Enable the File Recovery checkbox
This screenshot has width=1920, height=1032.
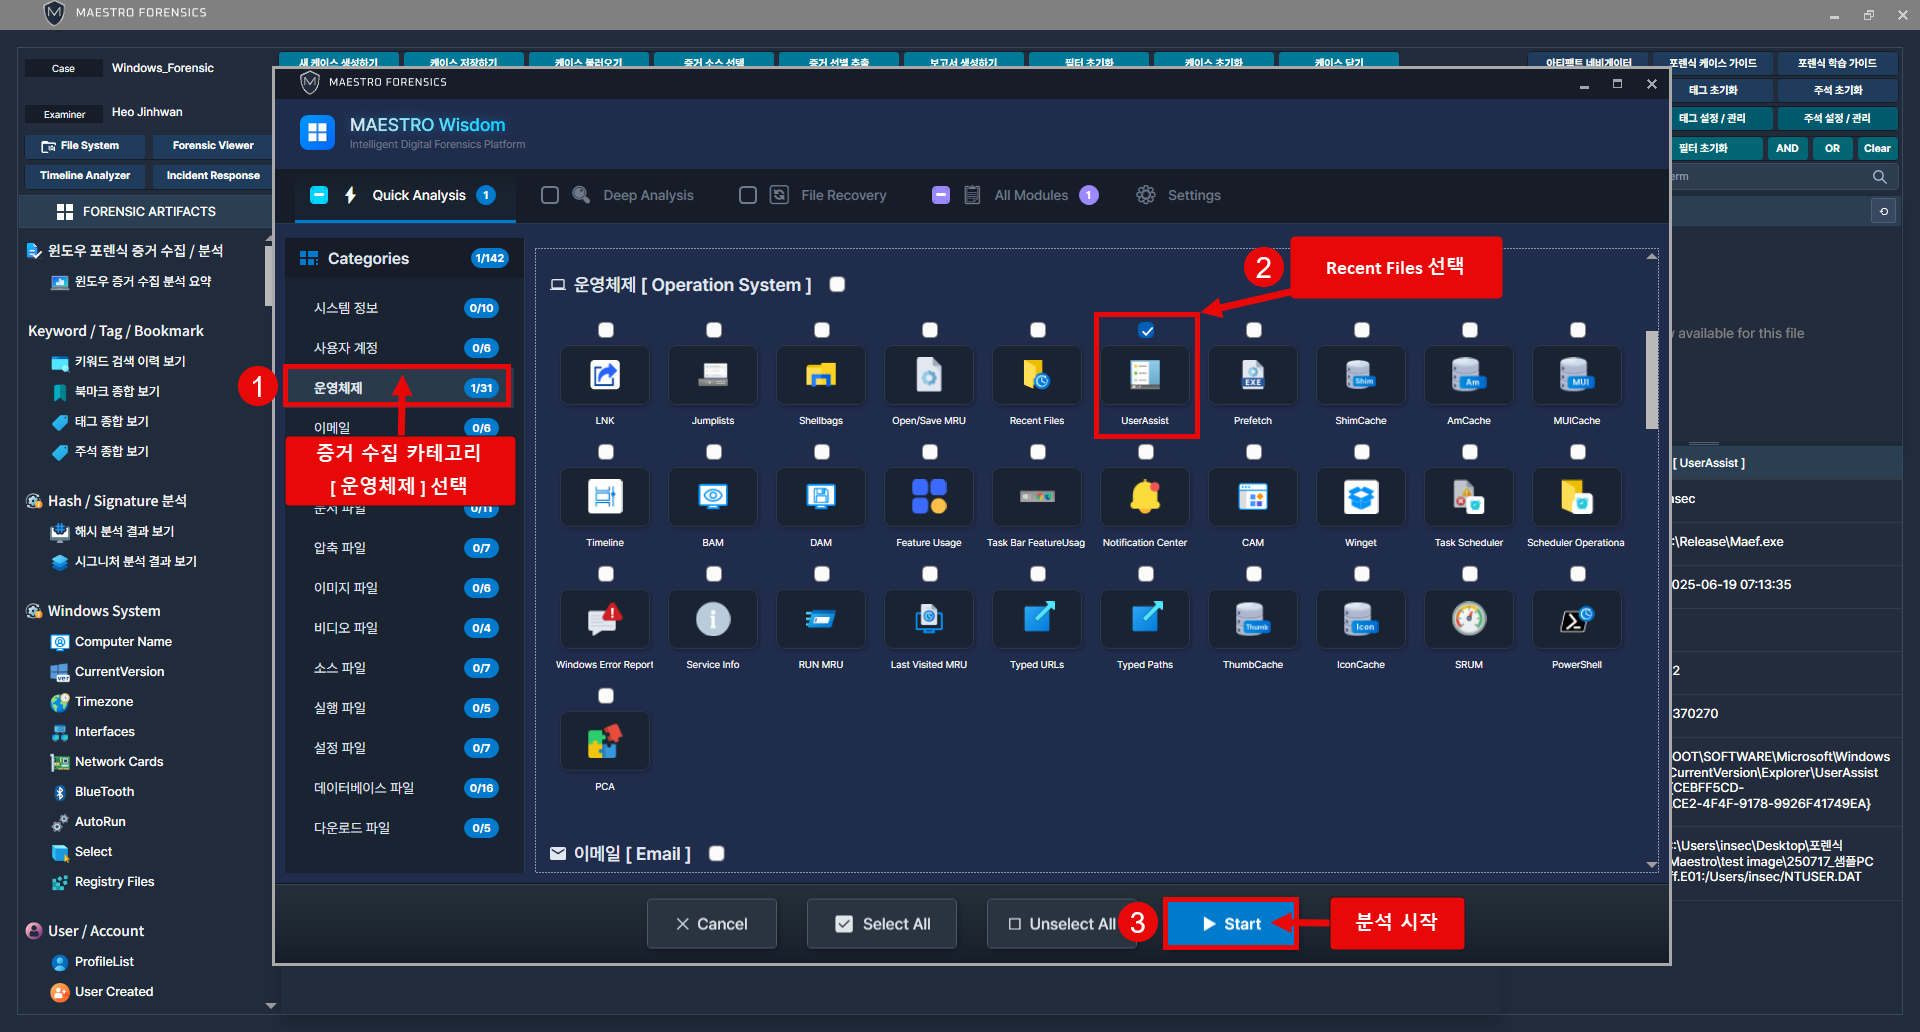[748, 195]
